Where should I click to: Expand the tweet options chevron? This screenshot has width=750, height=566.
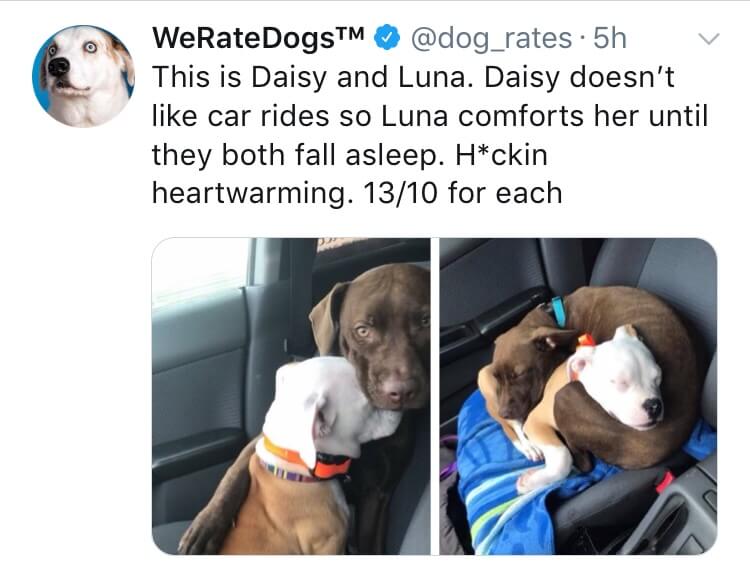pyautogui.click(x=708, y=38)
